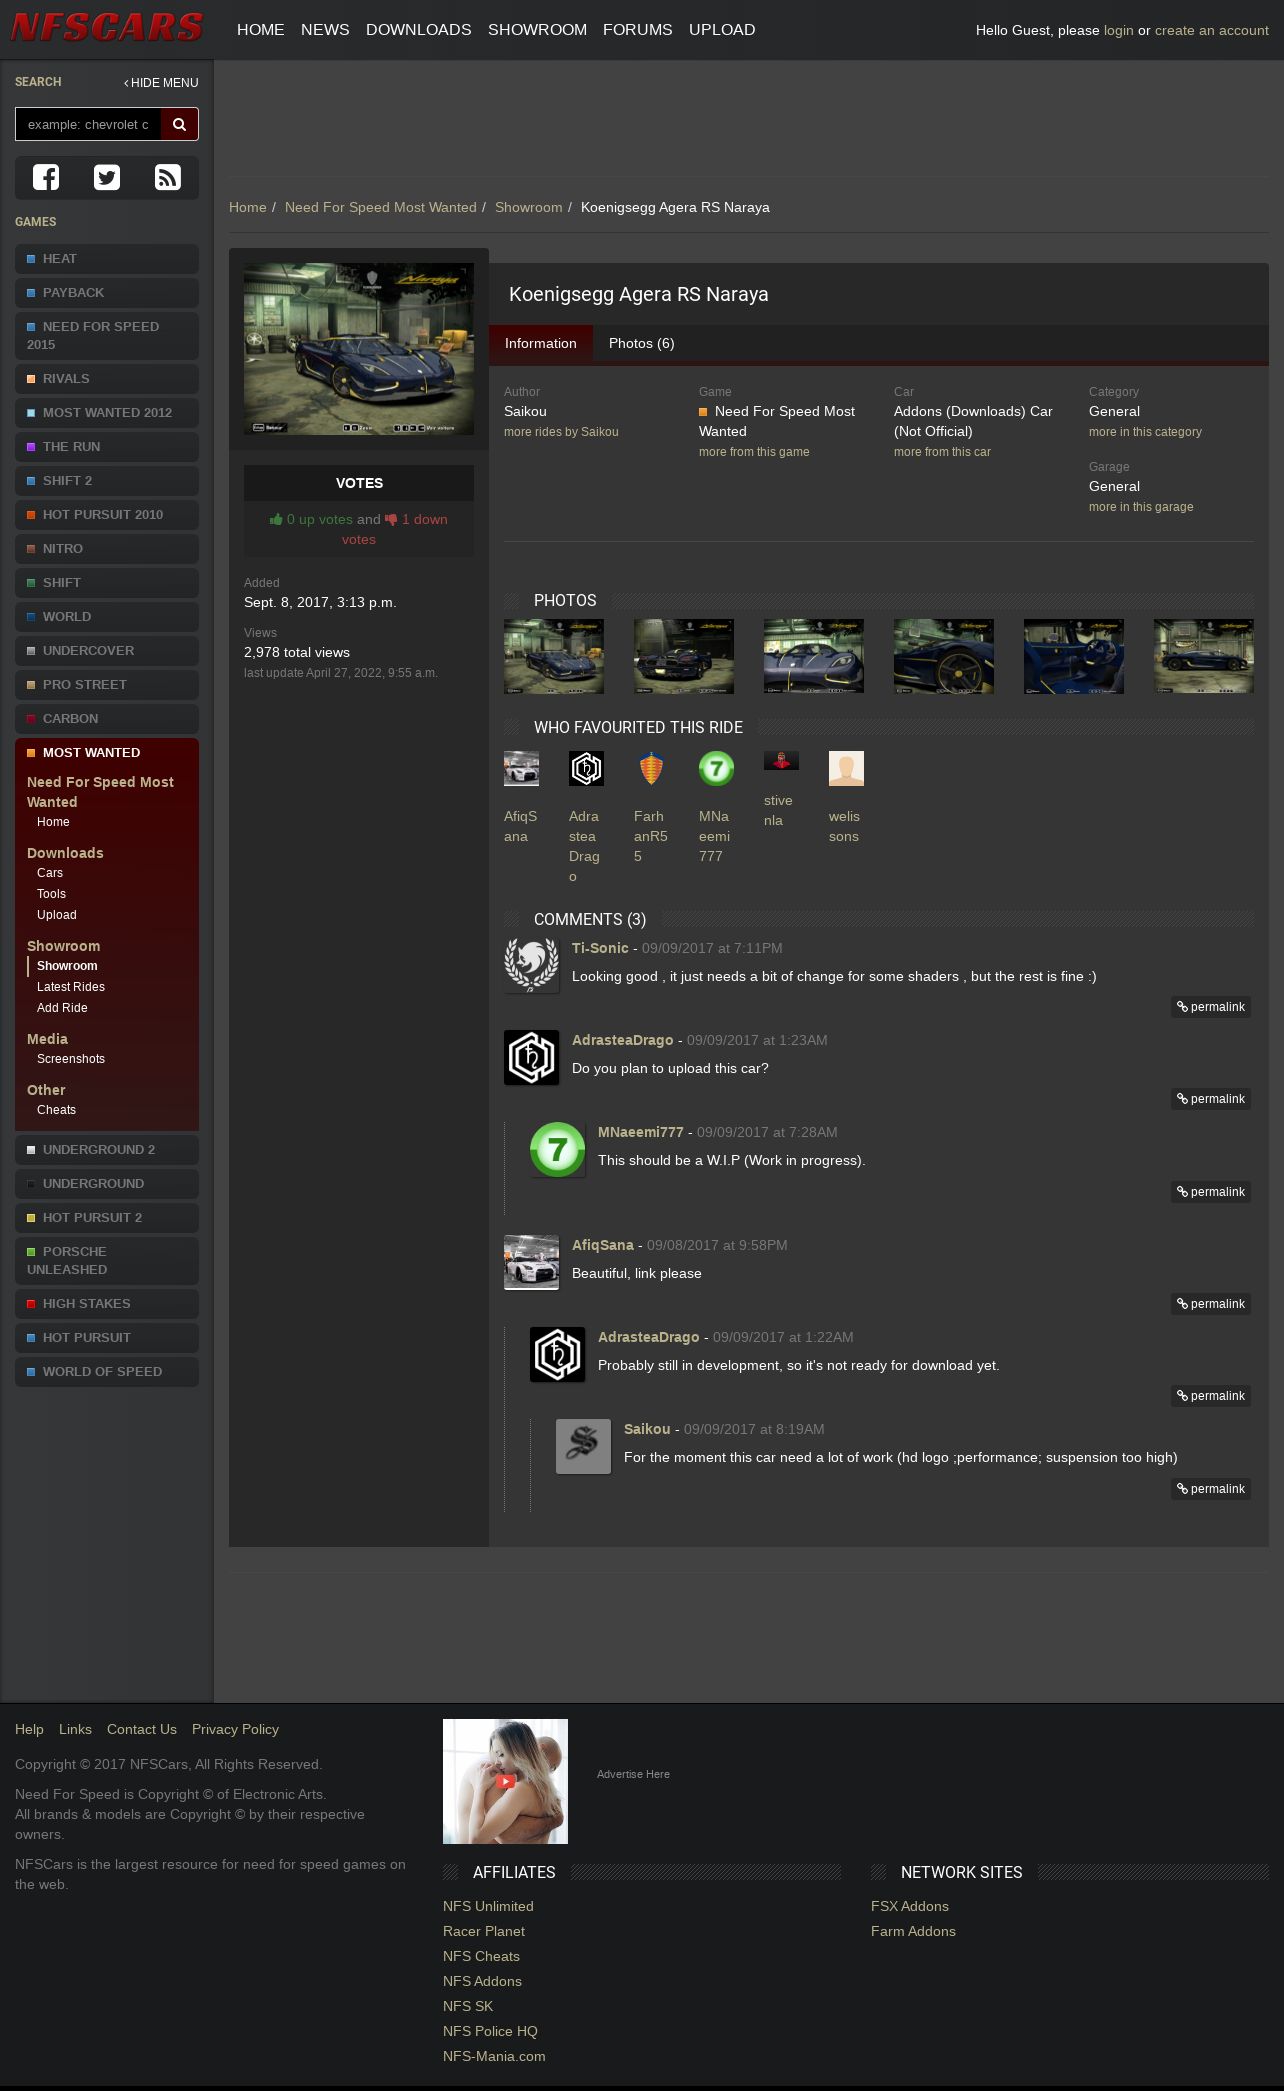Image resolution: width=1284 pixels, height=2091 pixels.
Task: Click MNaeemi777's green 7 comment avatar
Action: [x=557, y=1149]
